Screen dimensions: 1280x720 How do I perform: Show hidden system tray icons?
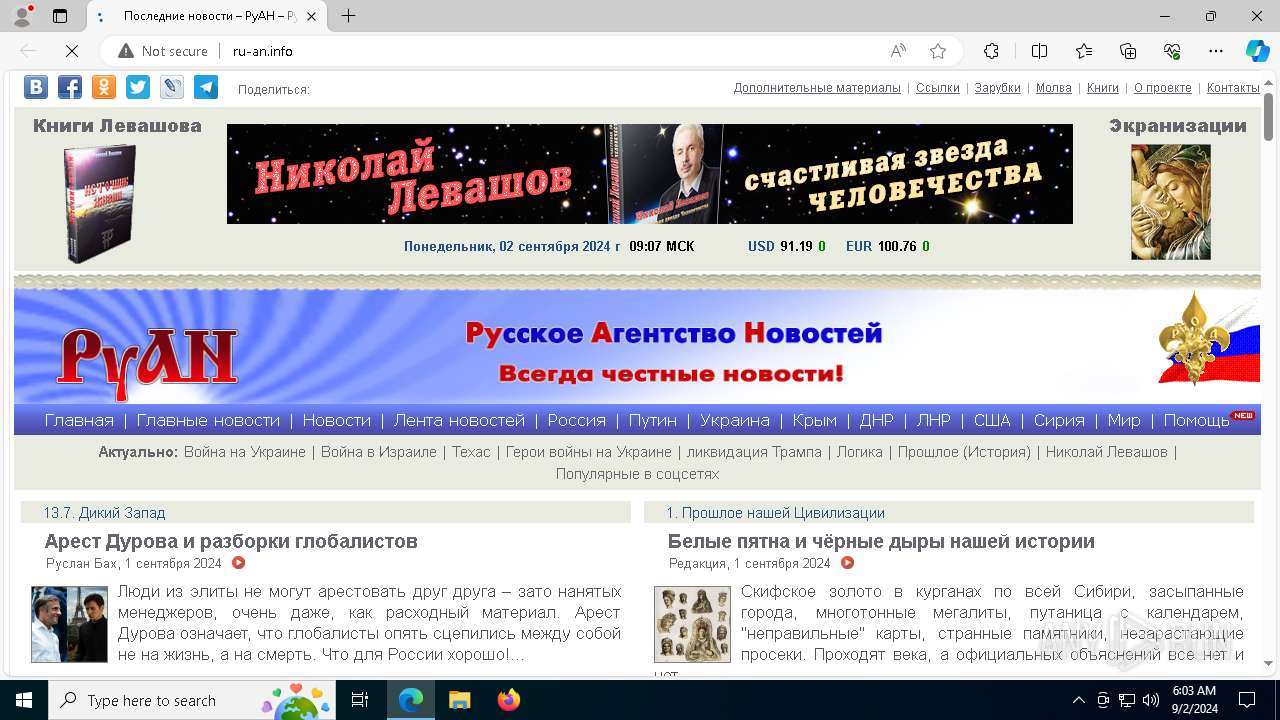1078,700
